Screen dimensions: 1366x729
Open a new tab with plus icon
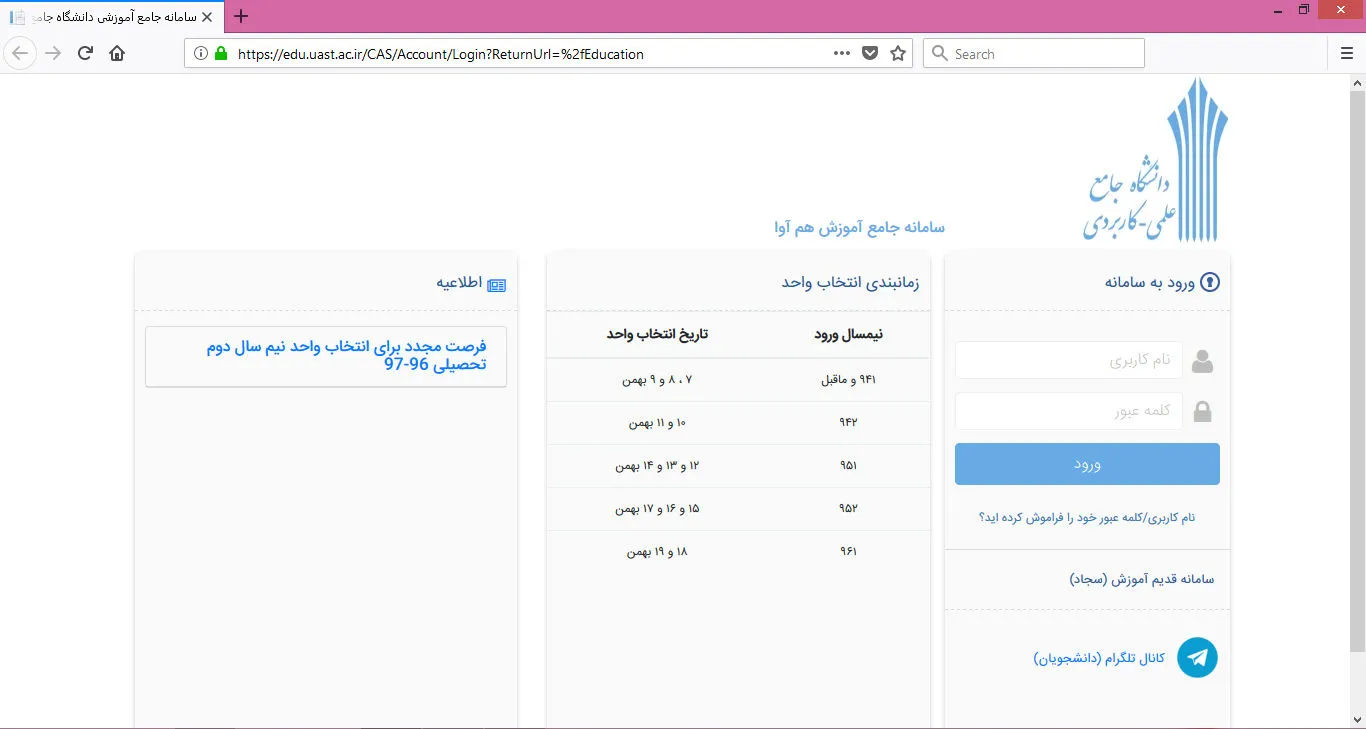(x=241, y=16)
